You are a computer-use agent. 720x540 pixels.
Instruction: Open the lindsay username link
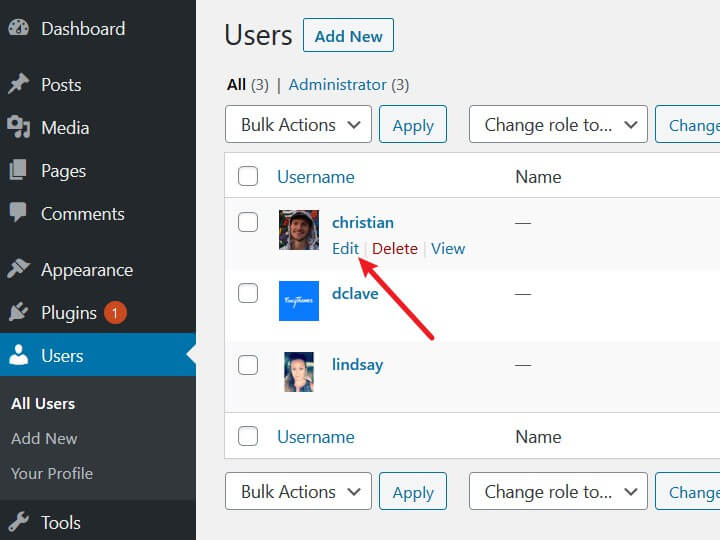coord(358,365)
